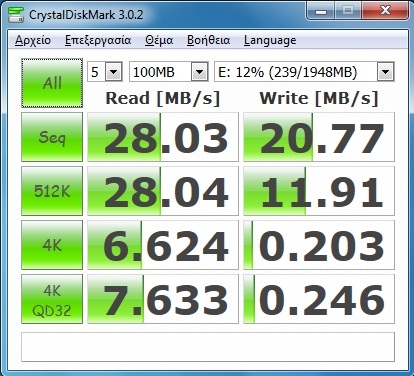The width and height of the screenshot is (414, 376).
Task: Click Seq read result 28.03
Action: point(163,137)
